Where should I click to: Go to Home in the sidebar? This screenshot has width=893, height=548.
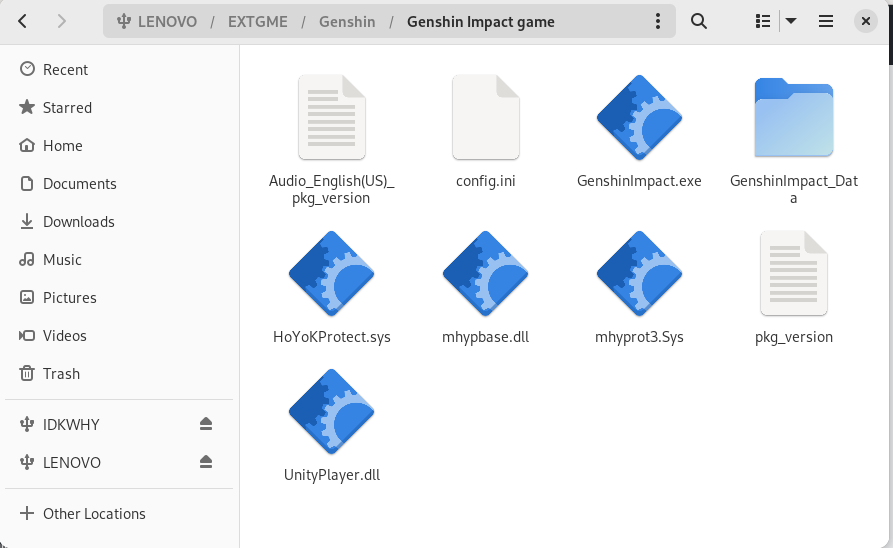point(119,146)
